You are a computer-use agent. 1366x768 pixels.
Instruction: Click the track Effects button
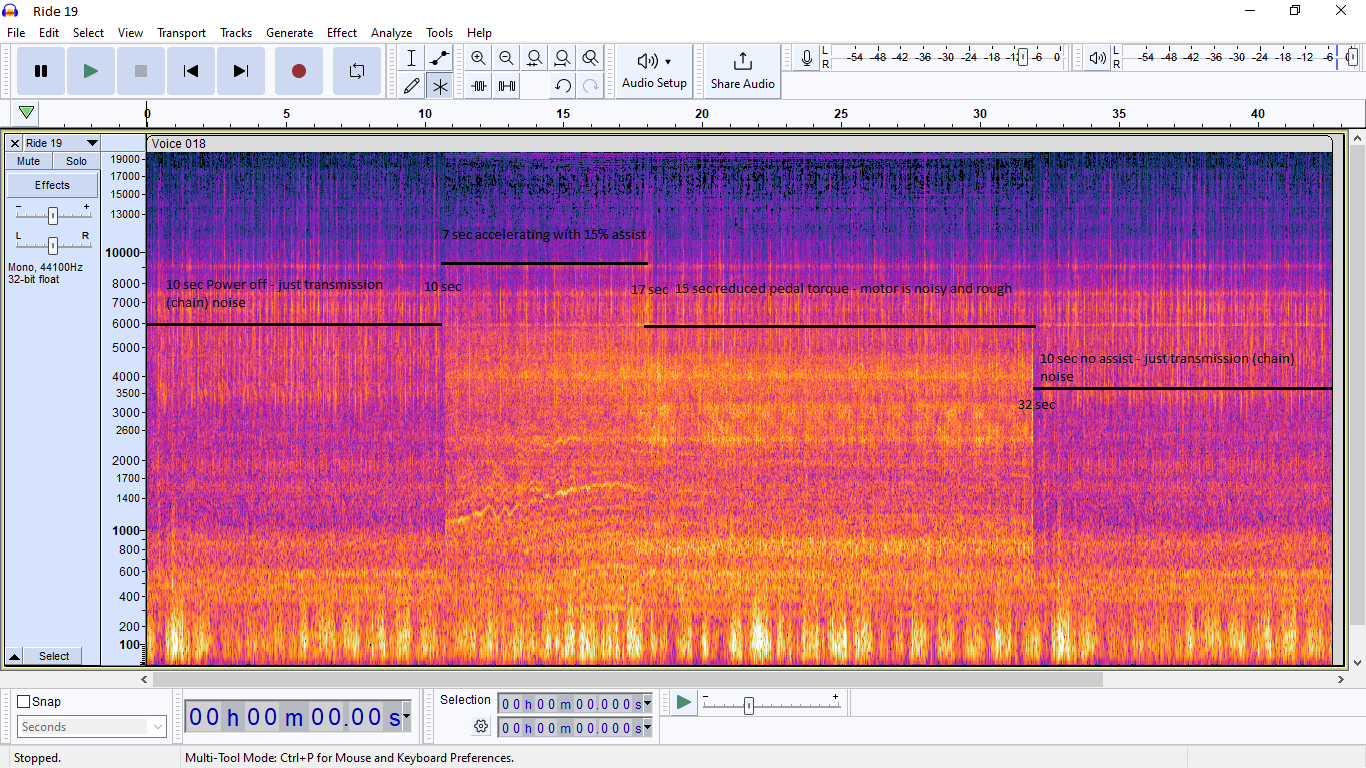click(52, 185)
